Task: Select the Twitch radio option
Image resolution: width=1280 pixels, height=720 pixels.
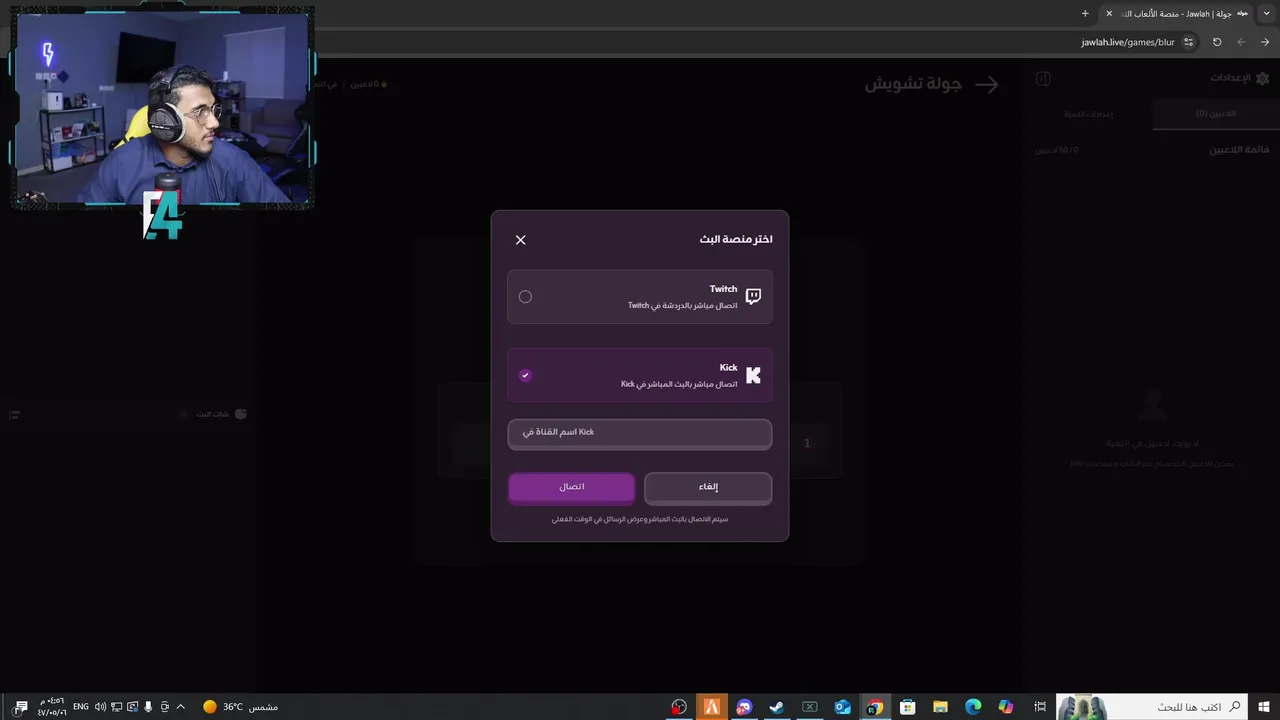Action: [x=525, y=297]
